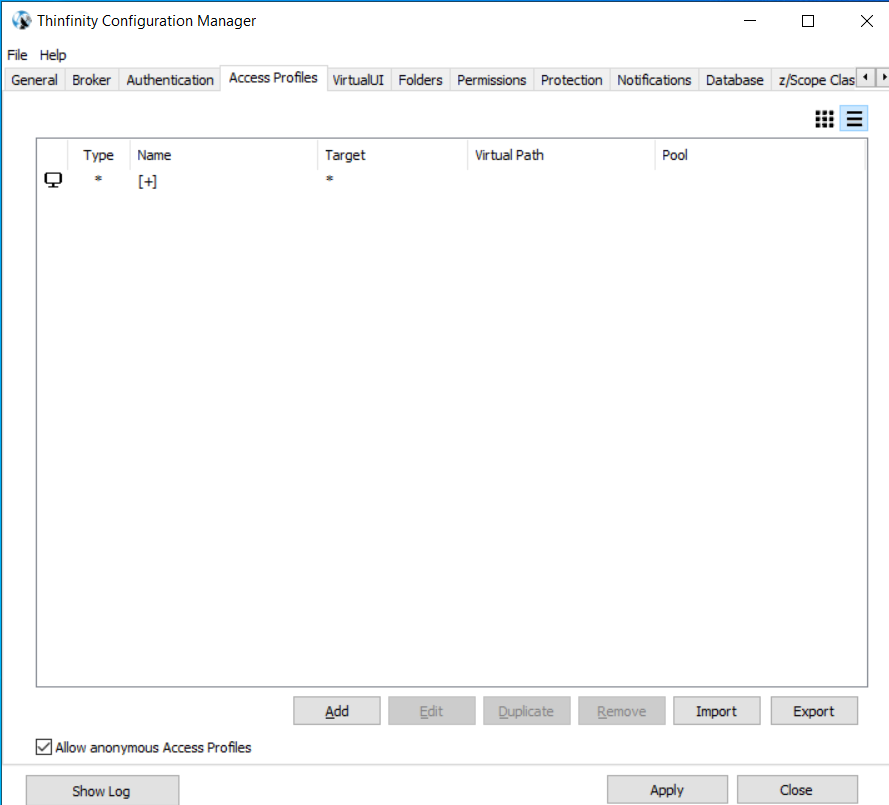Close the window using the title bar X
Image resolution: width=889 pixels, height=805 pixels.
pos(866,21)
